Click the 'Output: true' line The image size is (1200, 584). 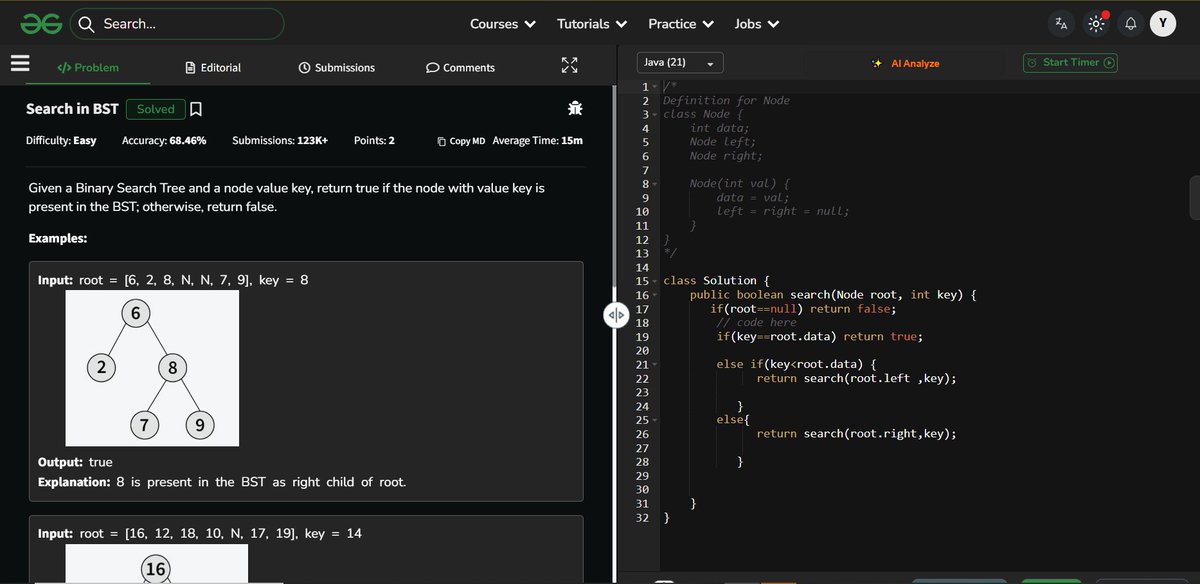click(x=75, y=462)
